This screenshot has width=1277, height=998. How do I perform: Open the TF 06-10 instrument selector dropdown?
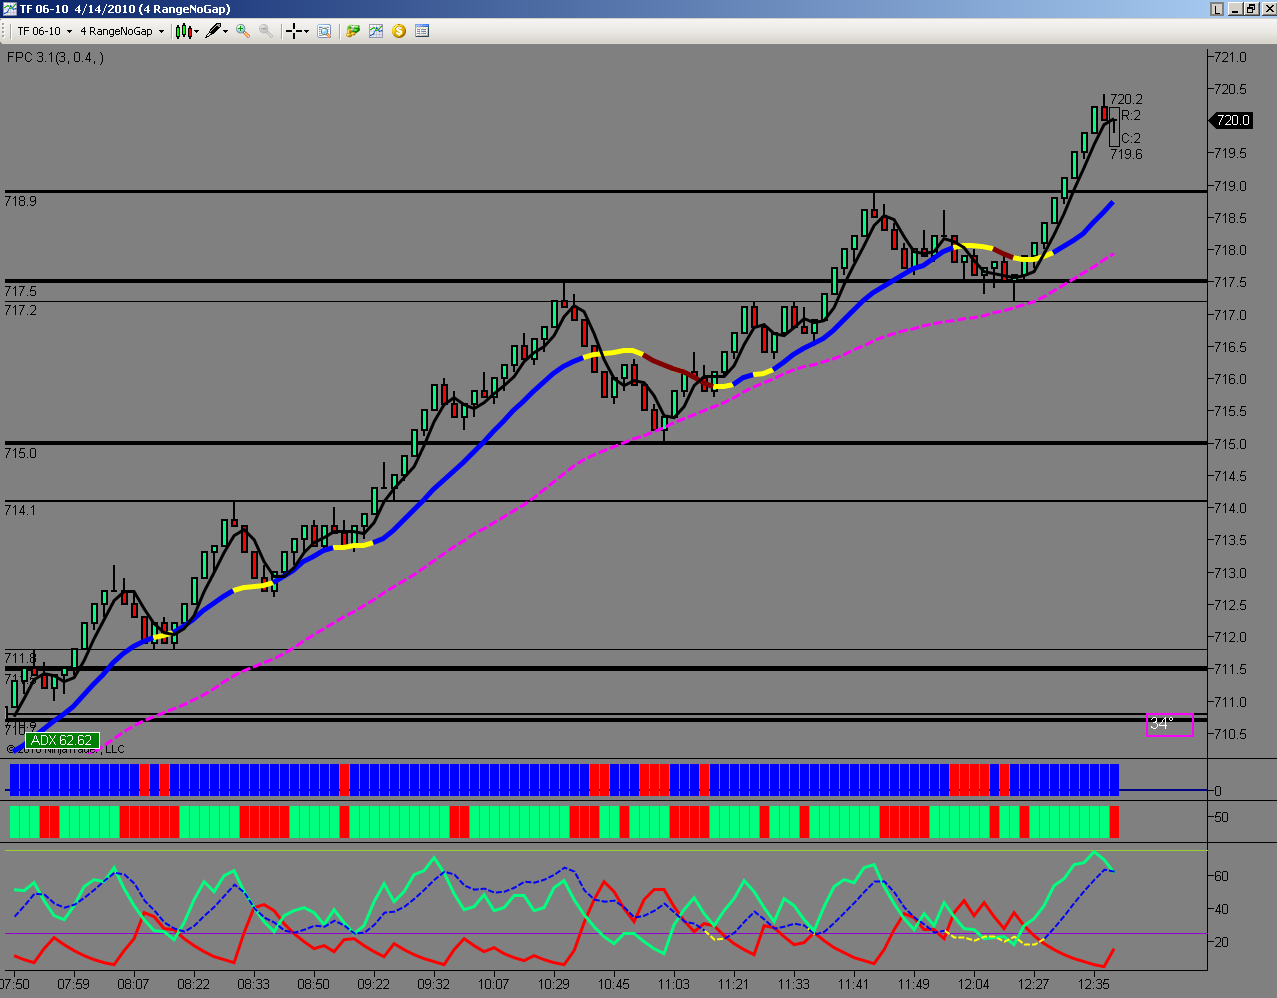(44, 31)
